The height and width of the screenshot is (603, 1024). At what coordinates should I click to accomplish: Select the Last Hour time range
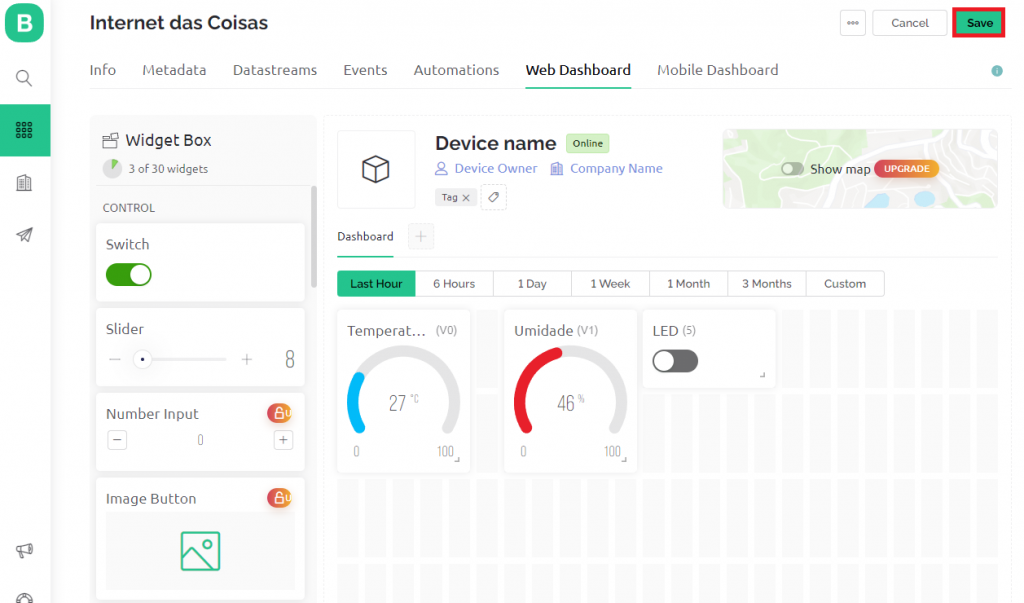click(x=376, y=284)
